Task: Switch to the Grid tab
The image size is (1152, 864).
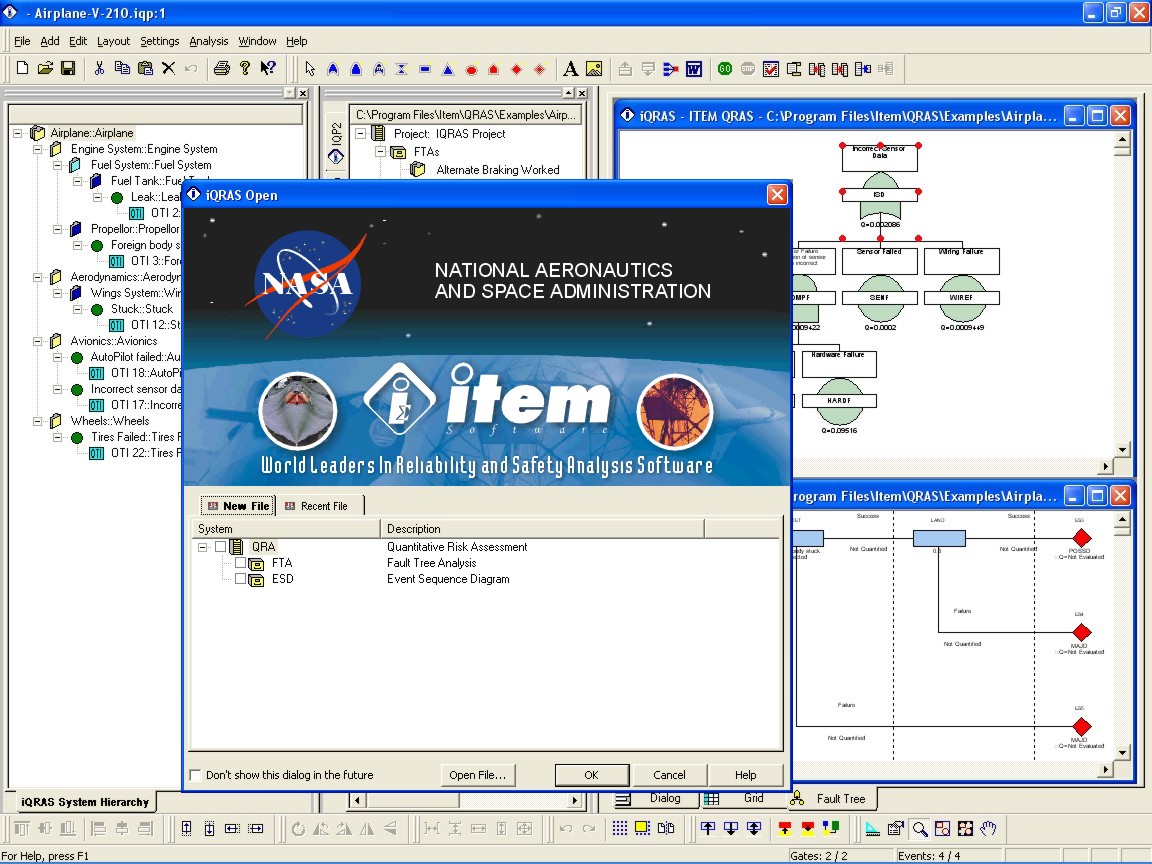Action: coord(743,798)
